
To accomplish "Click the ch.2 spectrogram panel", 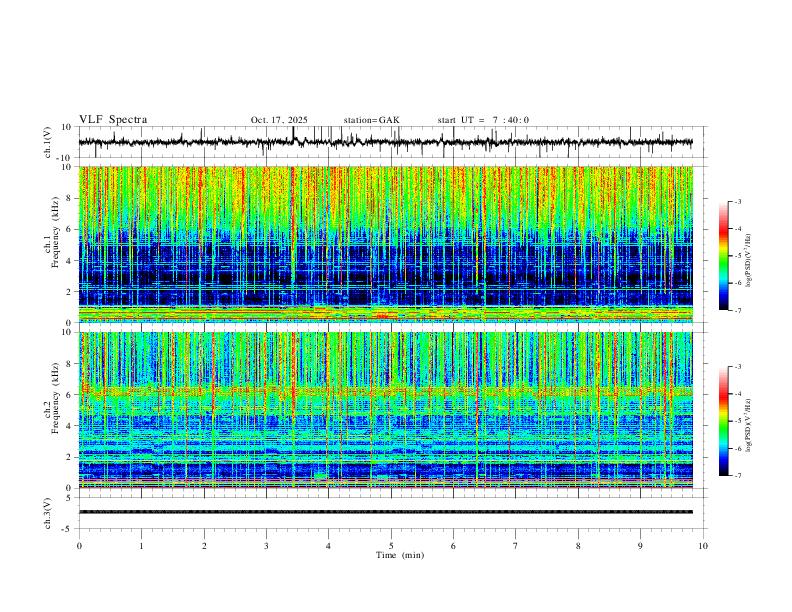I will [x=385, y=410].
